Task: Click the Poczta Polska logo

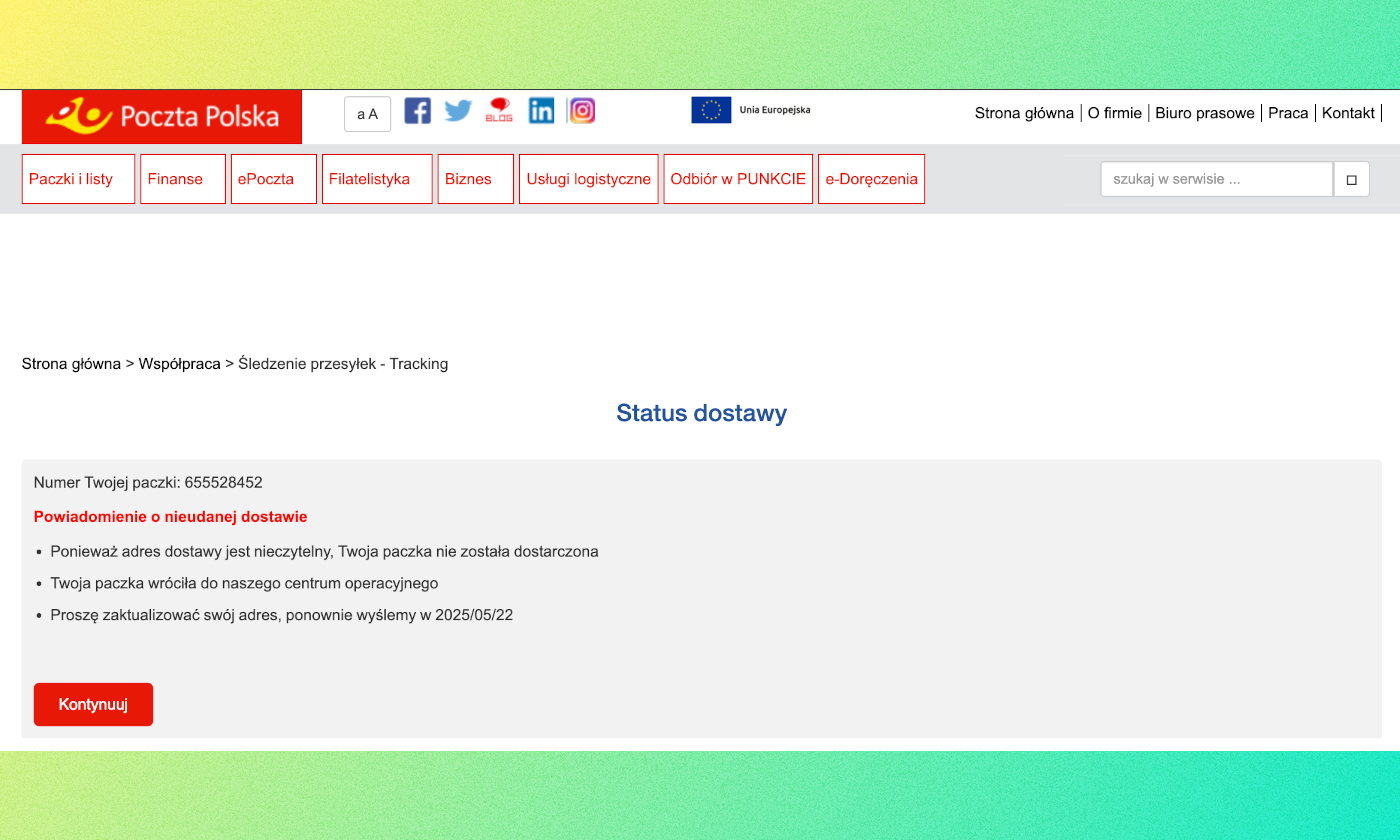Action: click(162, 117)
